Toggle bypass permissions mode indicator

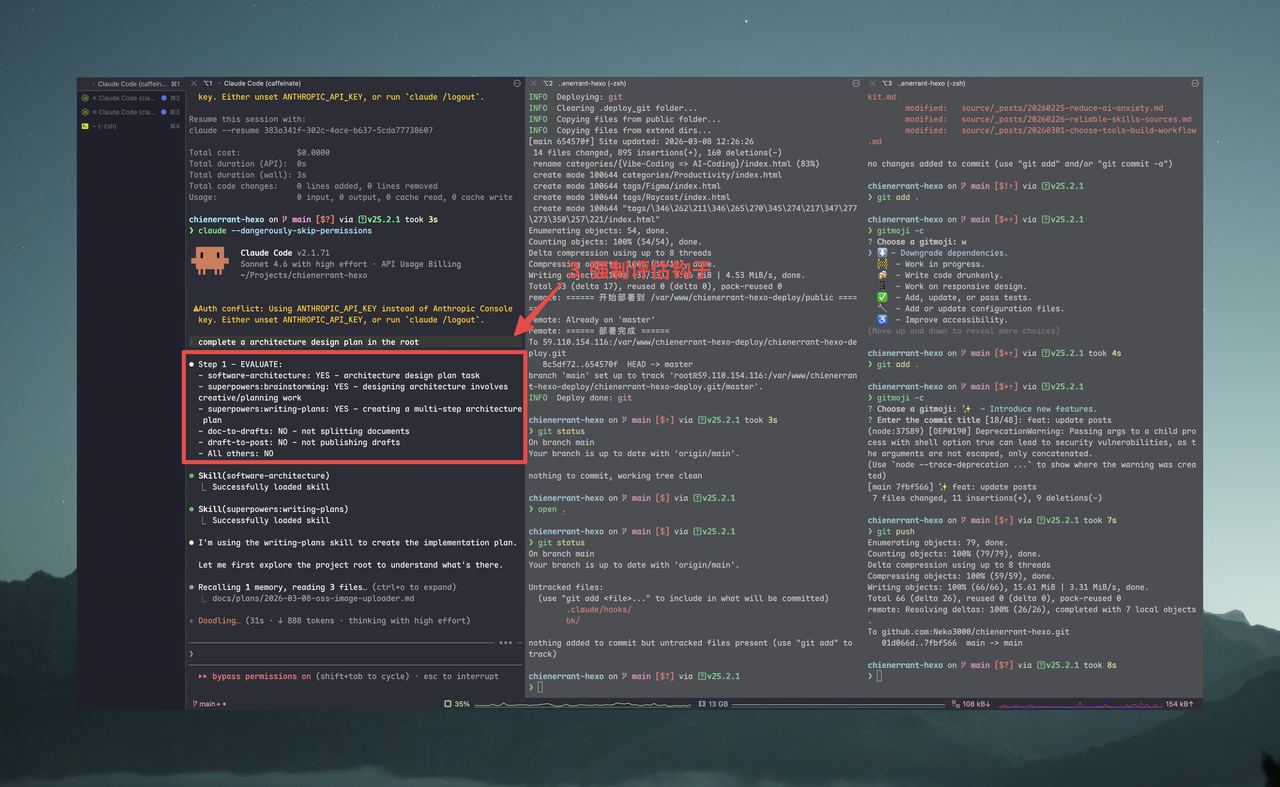255,676
